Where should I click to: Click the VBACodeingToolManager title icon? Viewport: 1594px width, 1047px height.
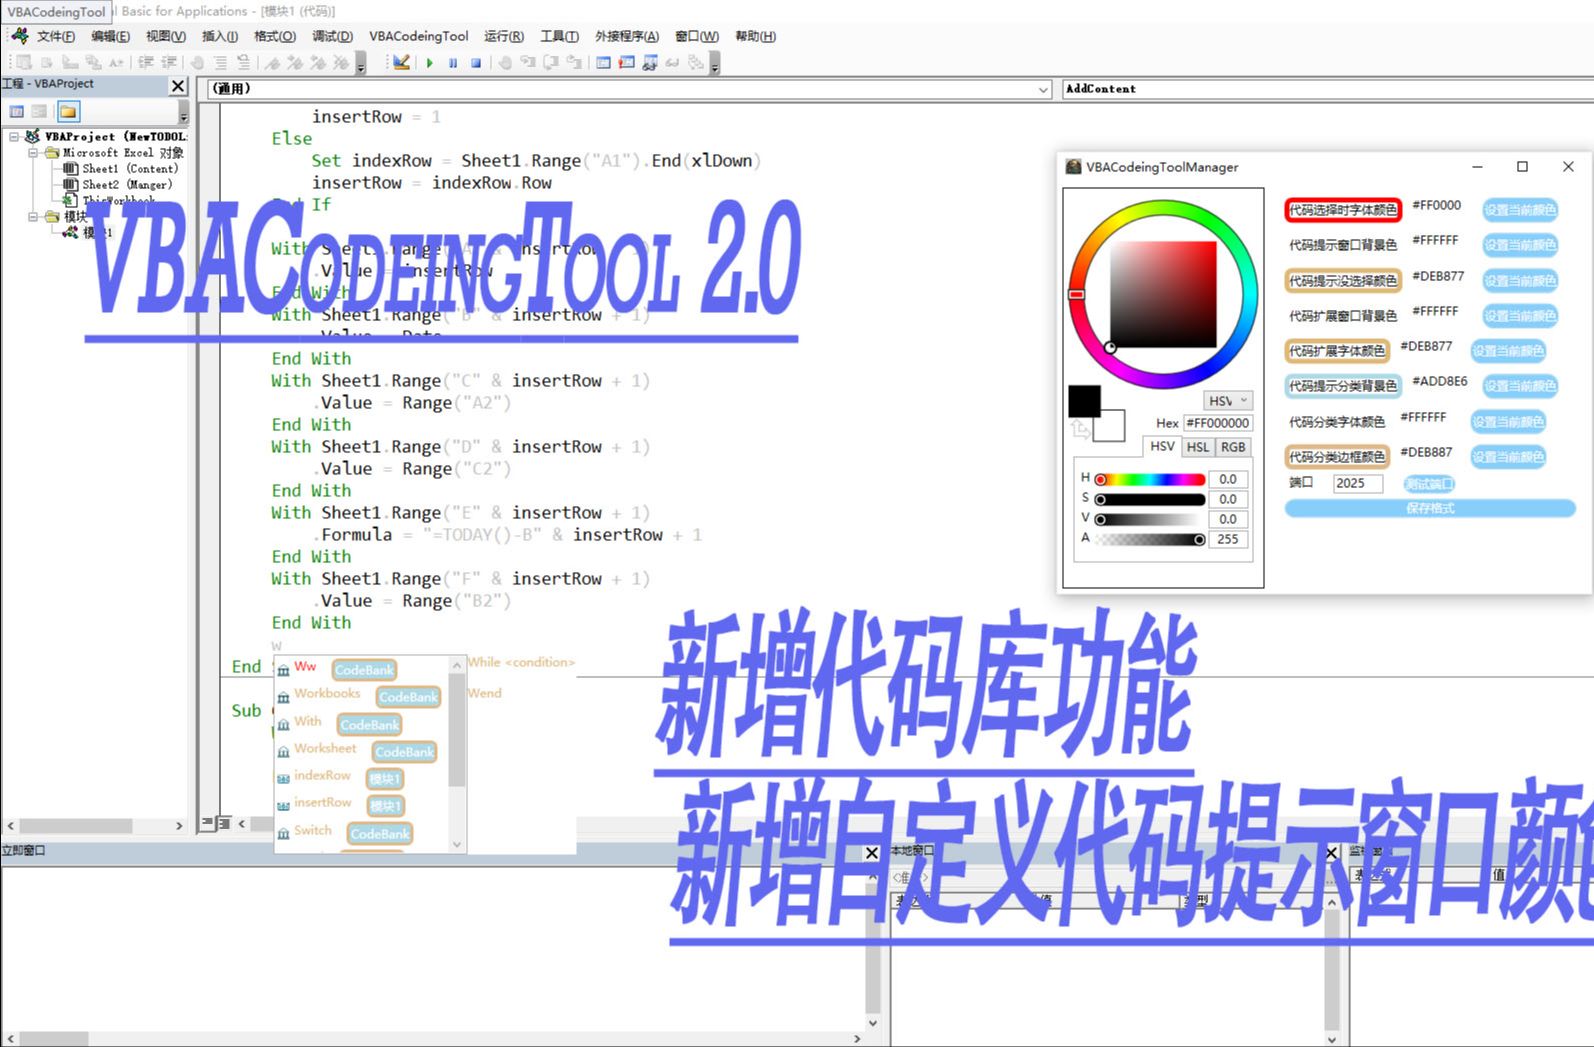click(x=1073, y=167)
